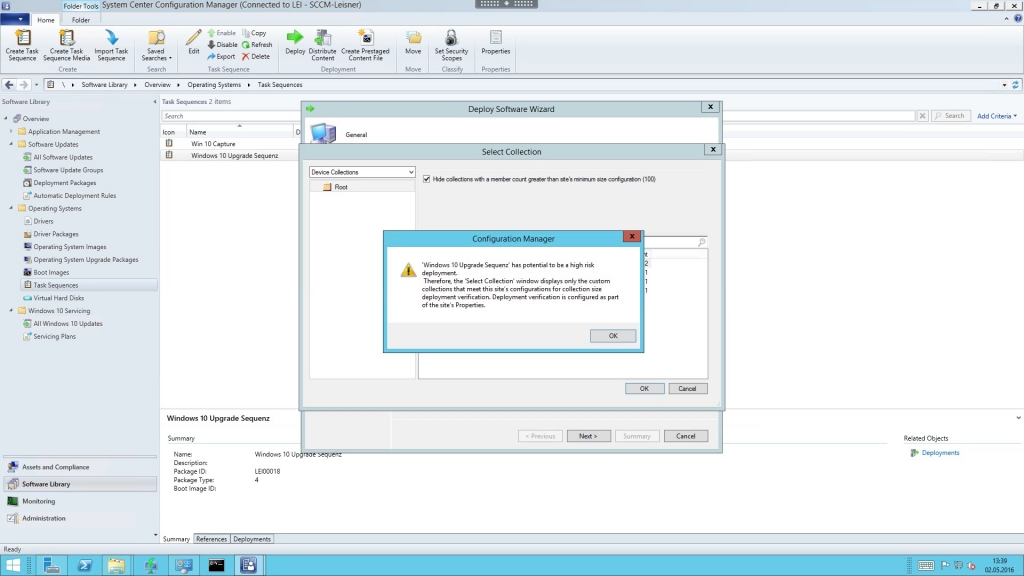Switch to the Deployments tab
Screen dimensions: 1024x576
251,539
